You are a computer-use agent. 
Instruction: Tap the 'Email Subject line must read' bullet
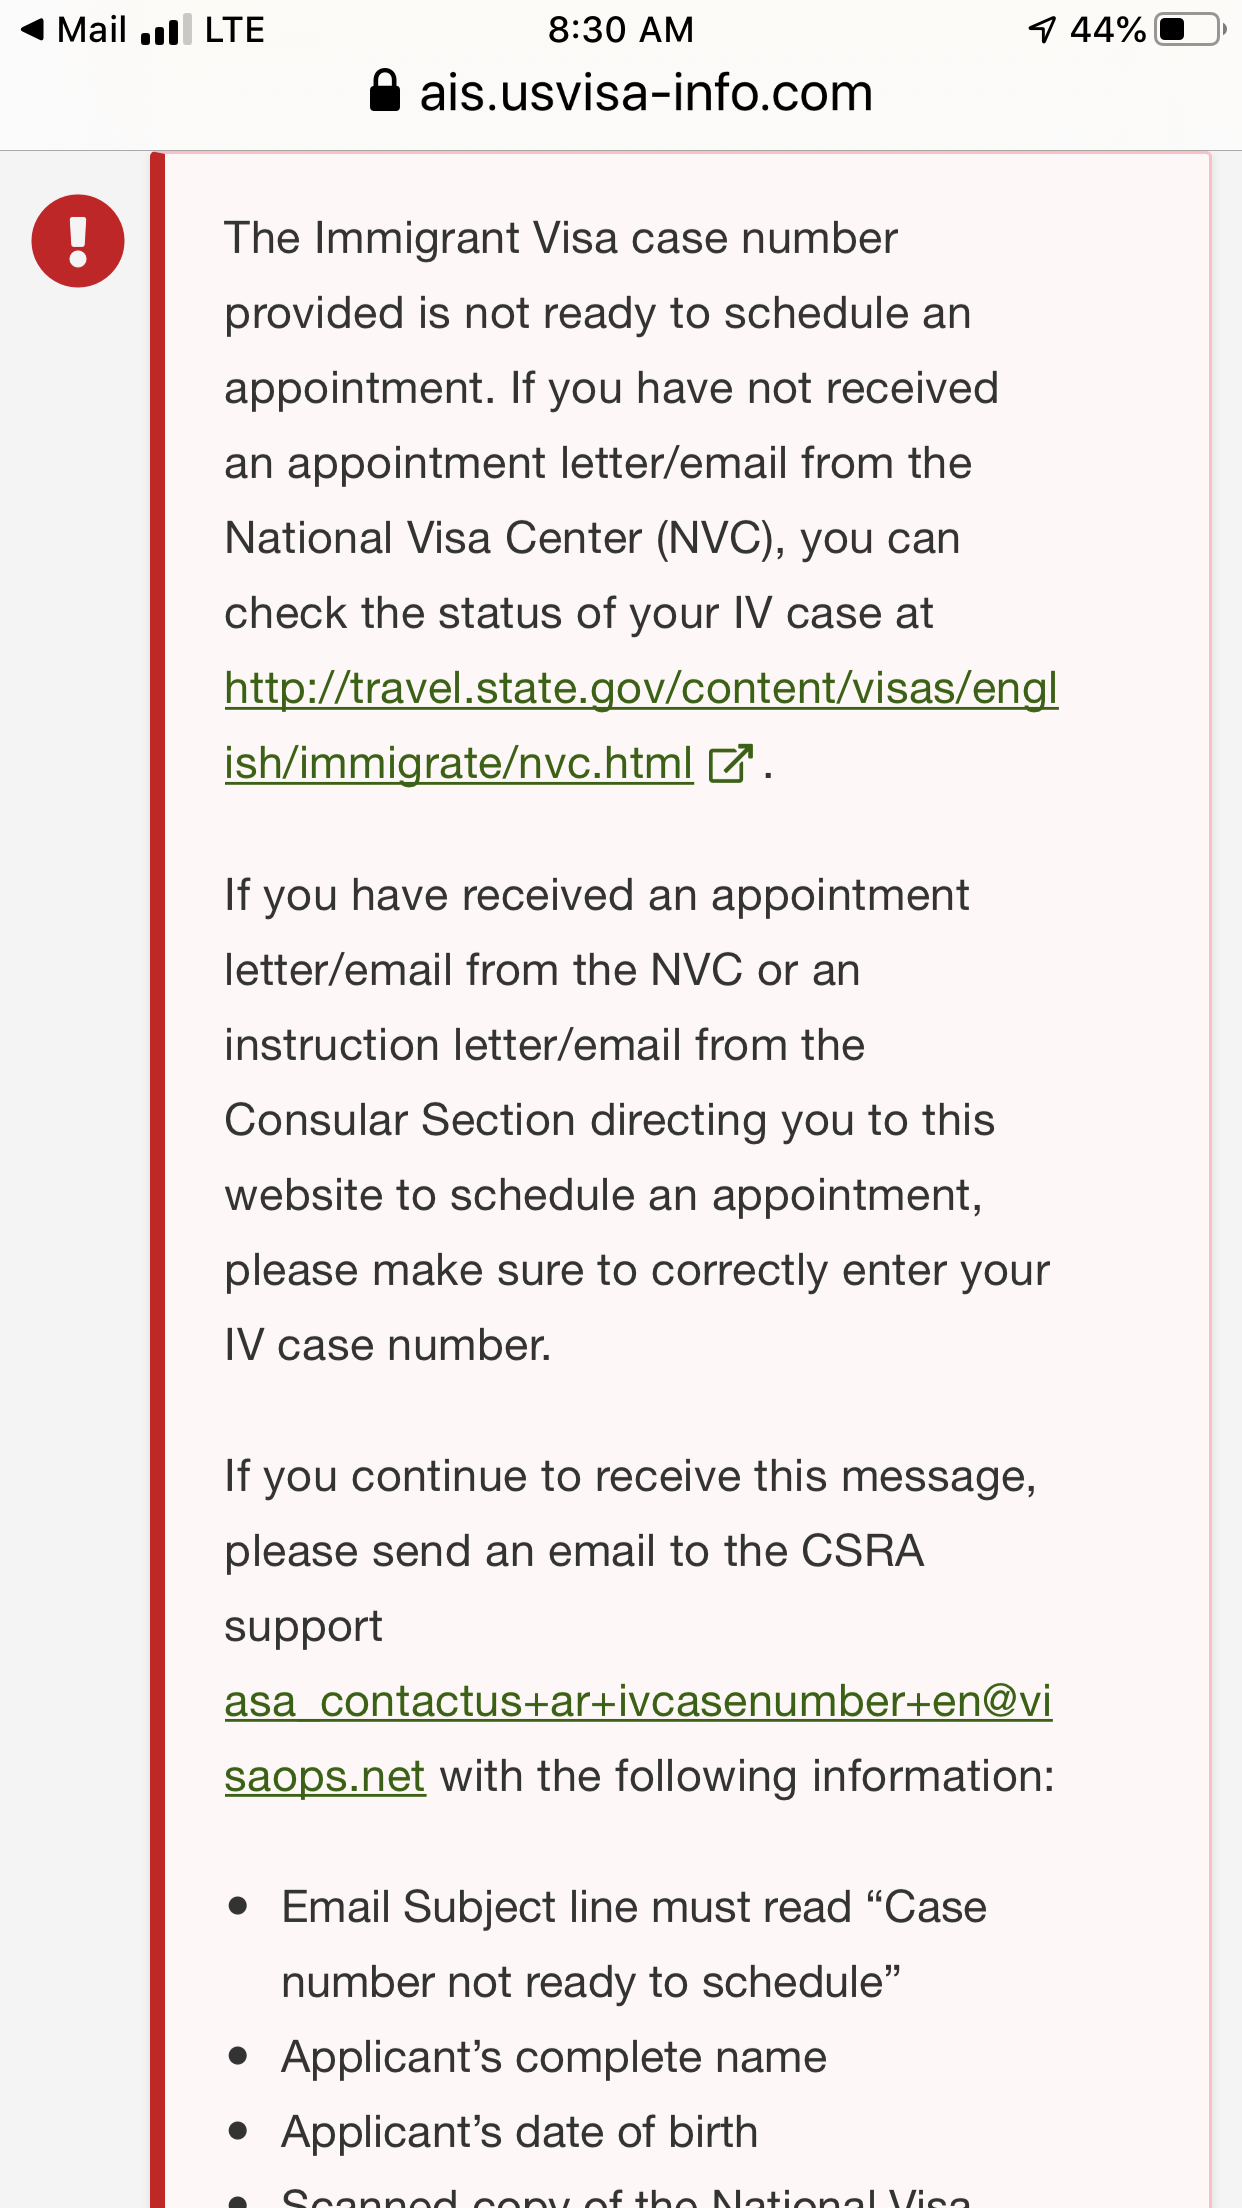634,1944
